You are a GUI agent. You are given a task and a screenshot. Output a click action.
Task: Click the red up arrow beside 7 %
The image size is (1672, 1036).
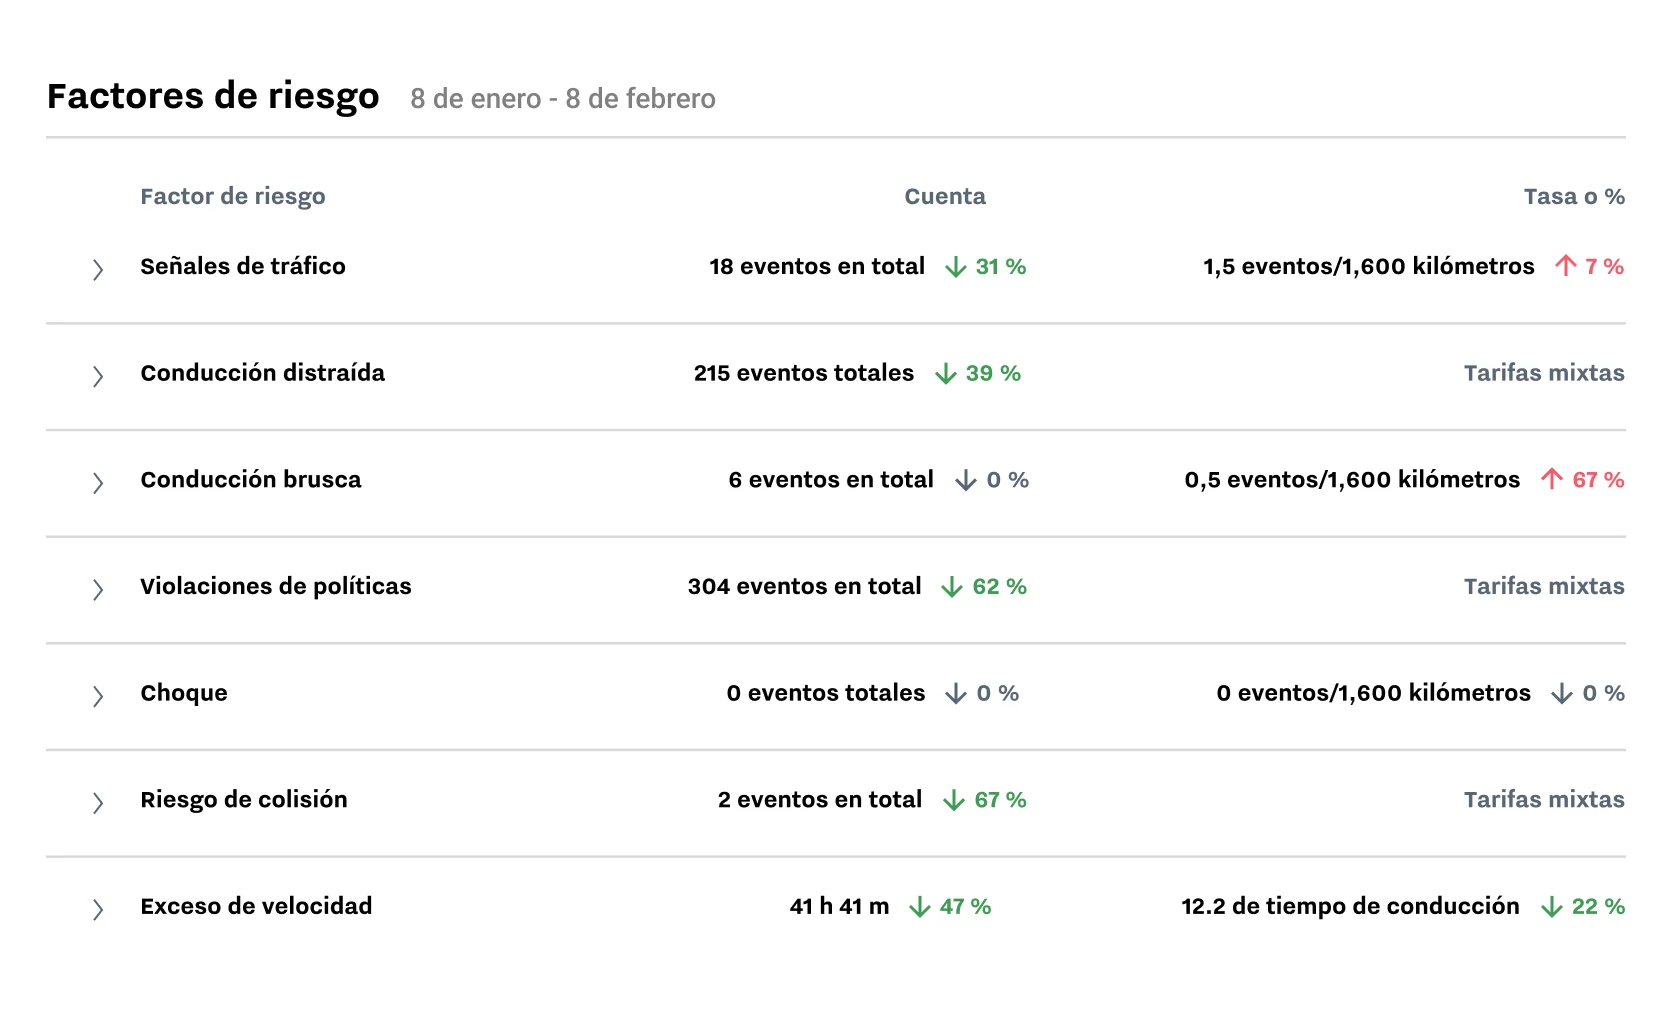[x=1565, y=267]
